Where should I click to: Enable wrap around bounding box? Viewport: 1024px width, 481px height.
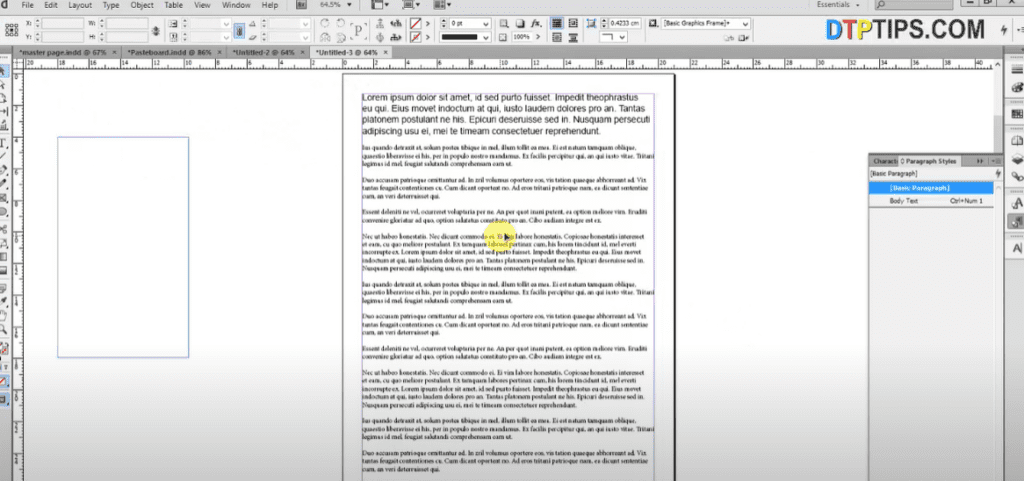(x=573, y=23)
